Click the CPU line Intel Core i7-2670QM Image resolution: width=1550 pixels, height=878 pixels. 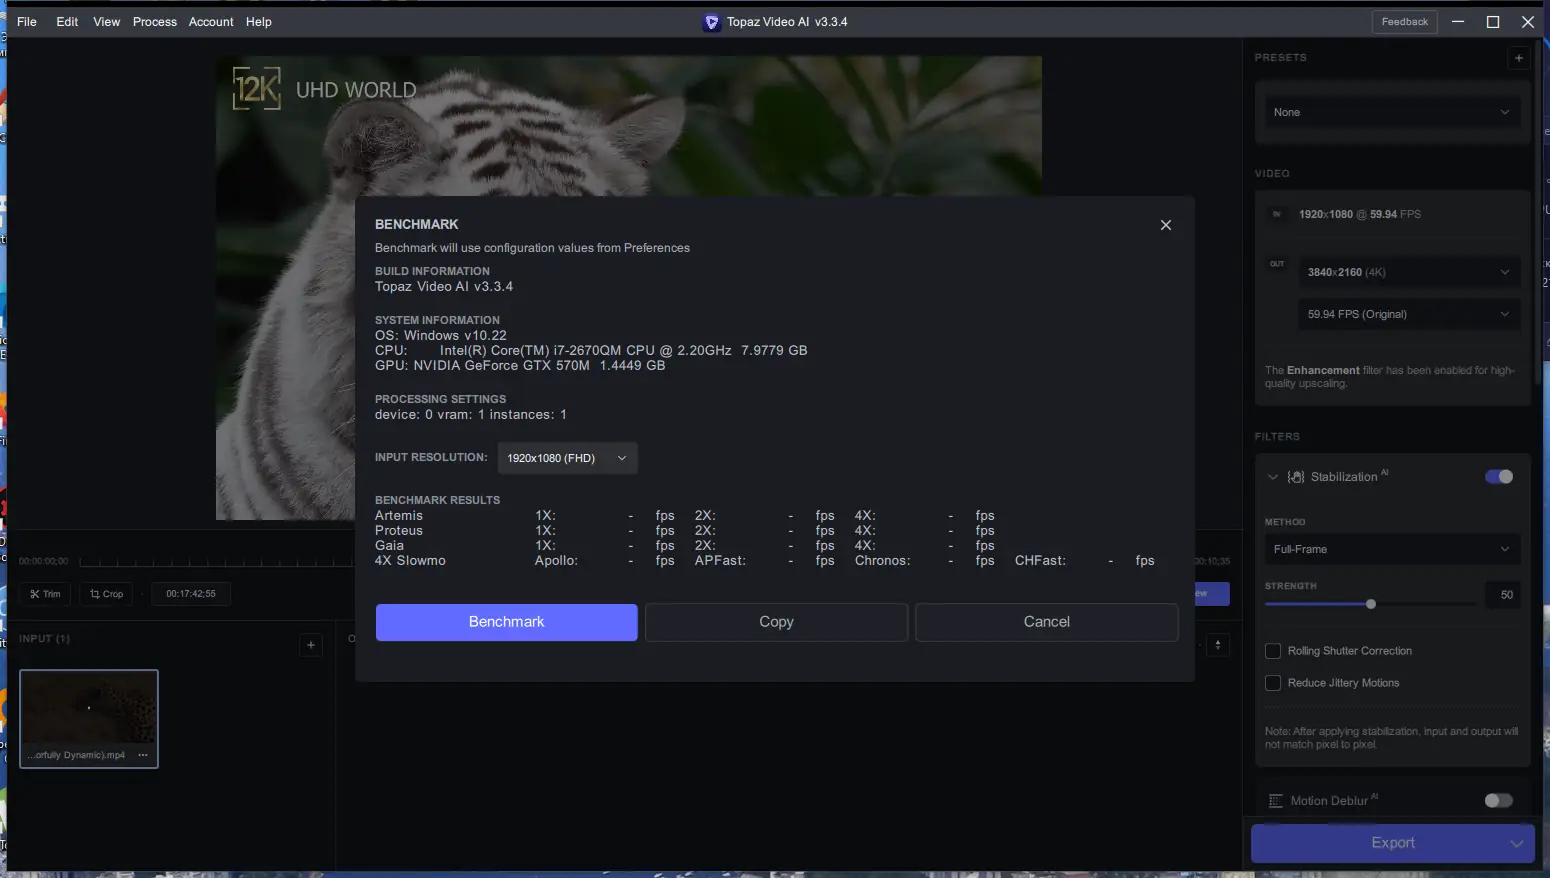[x=591, y=351]
